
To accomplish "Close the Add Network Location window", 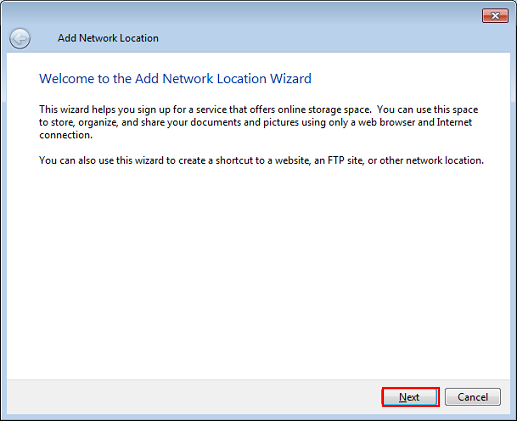I will (x=495, y=16).
